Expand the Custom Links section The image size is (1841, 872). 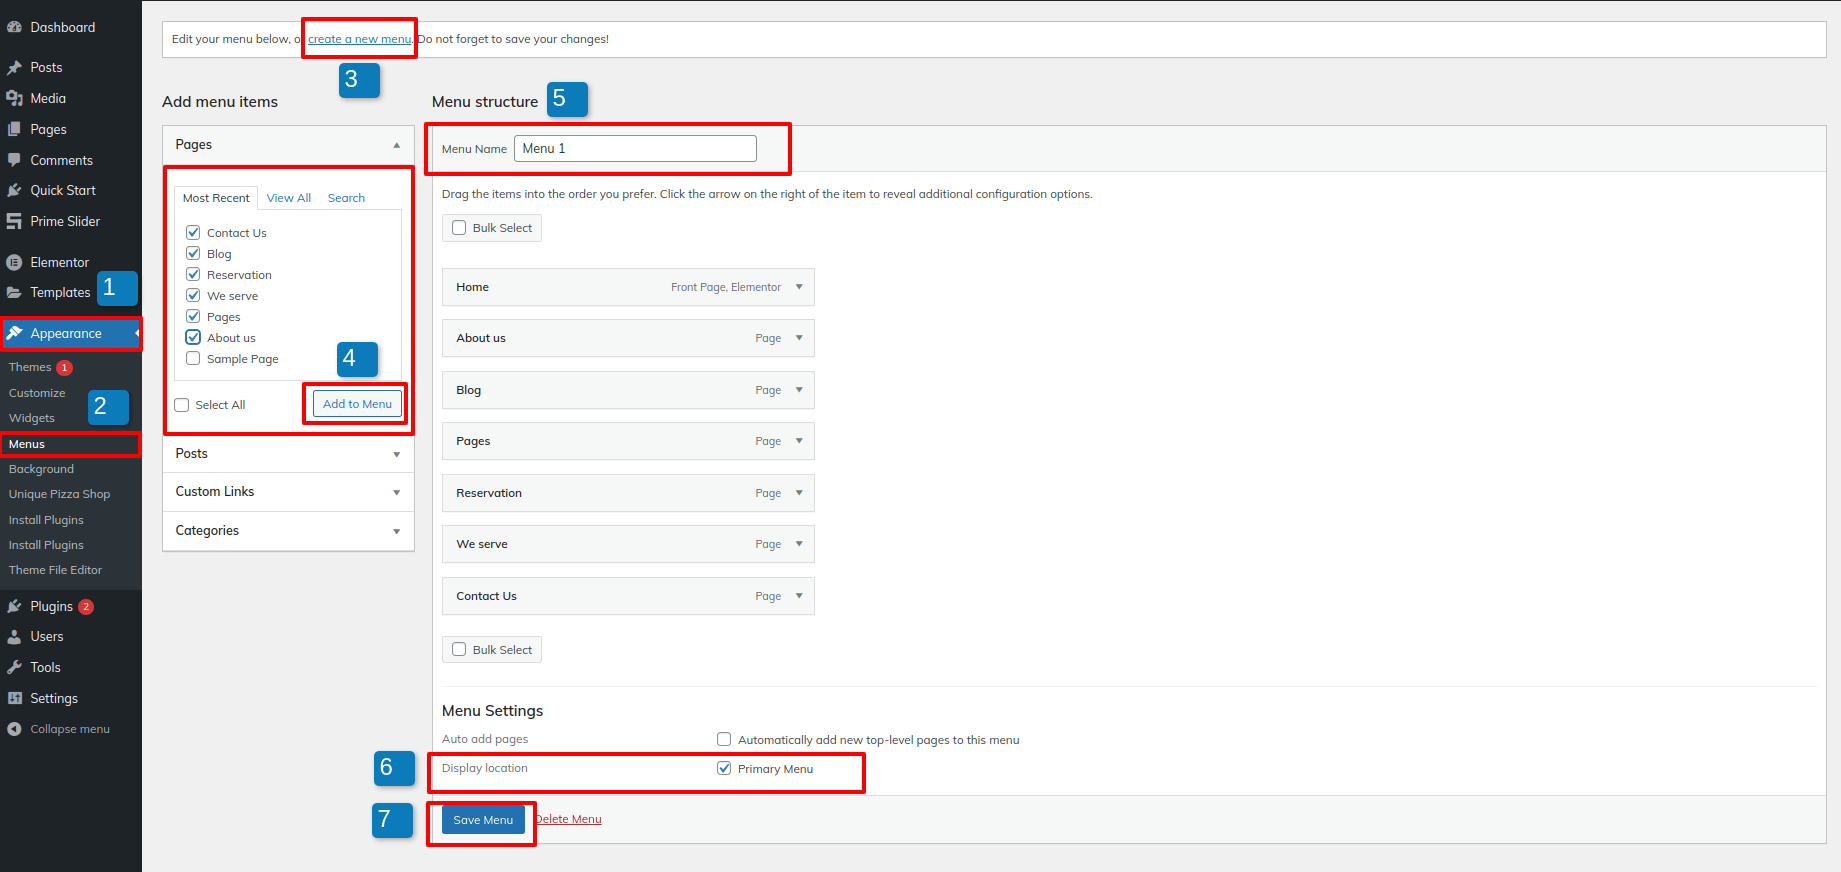[396, 492]
